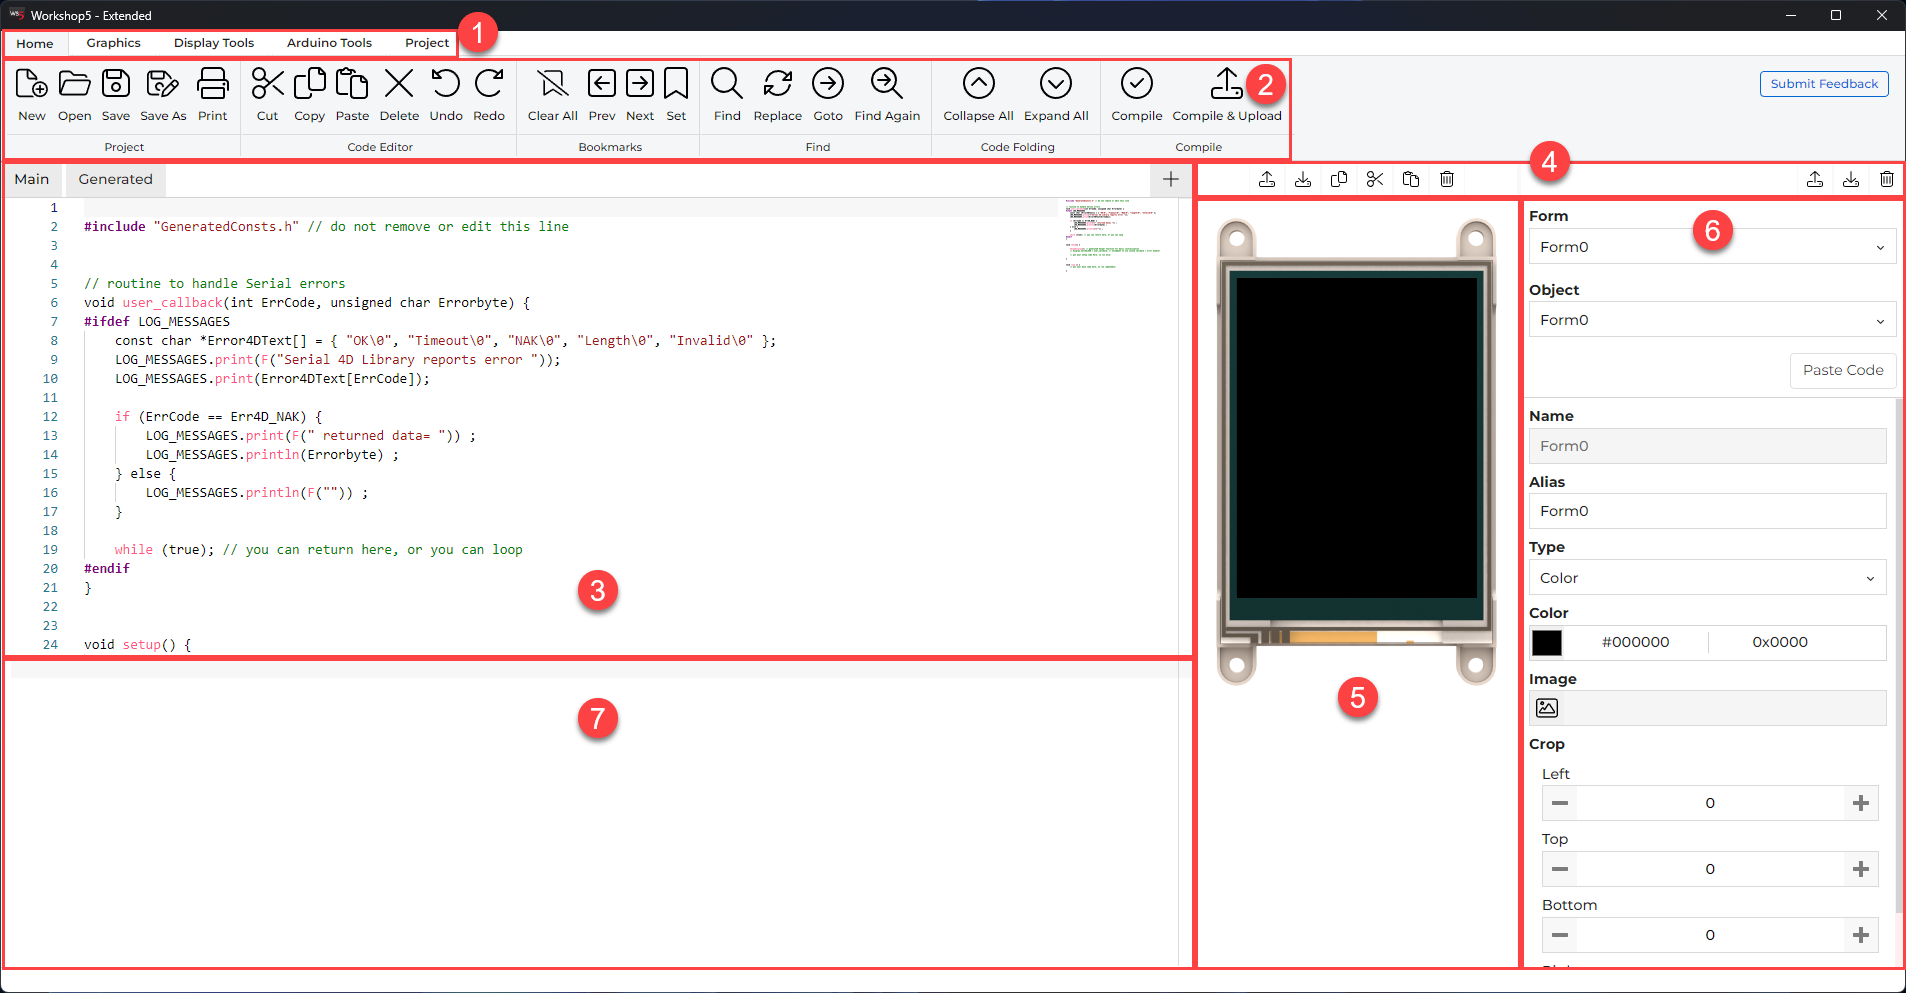Create a New project file
Screen dimensions: 1906x993
[32, 95]
